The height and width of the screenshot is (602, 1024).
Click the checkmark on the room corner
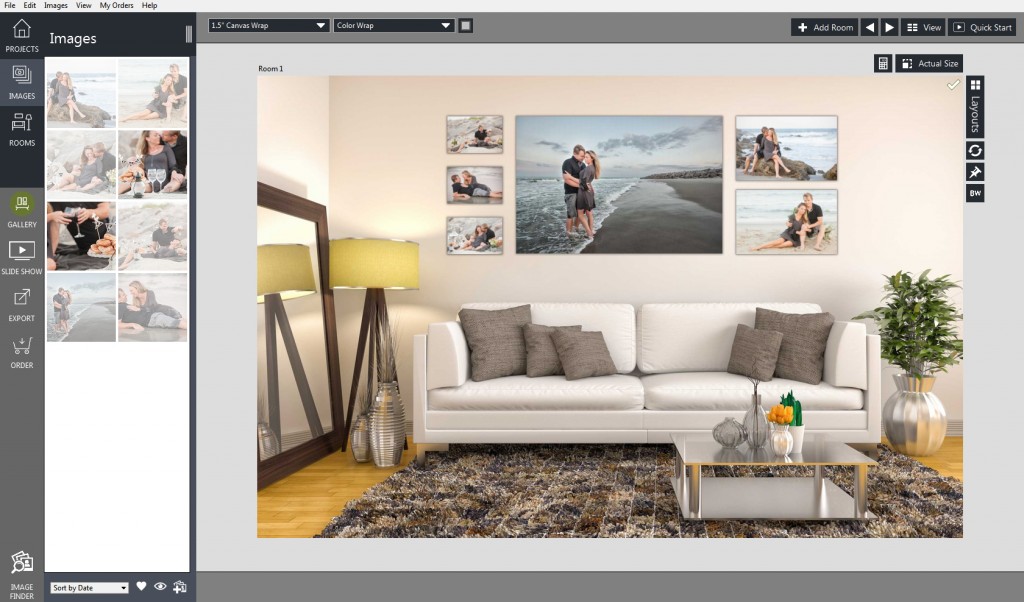click(x=953, y=85)
